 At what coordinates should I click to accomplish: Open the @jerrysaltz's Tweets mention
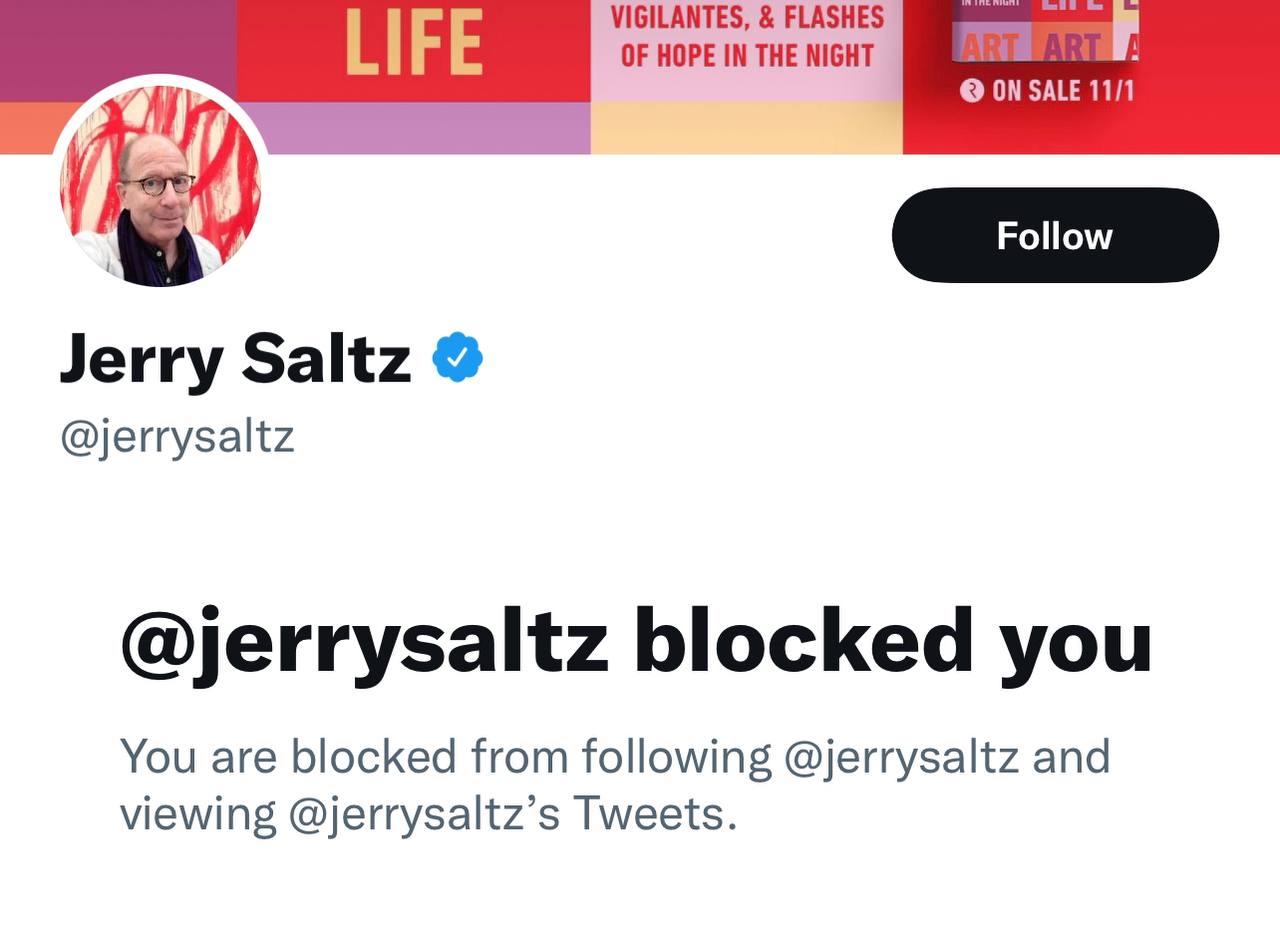pos(512,814)
